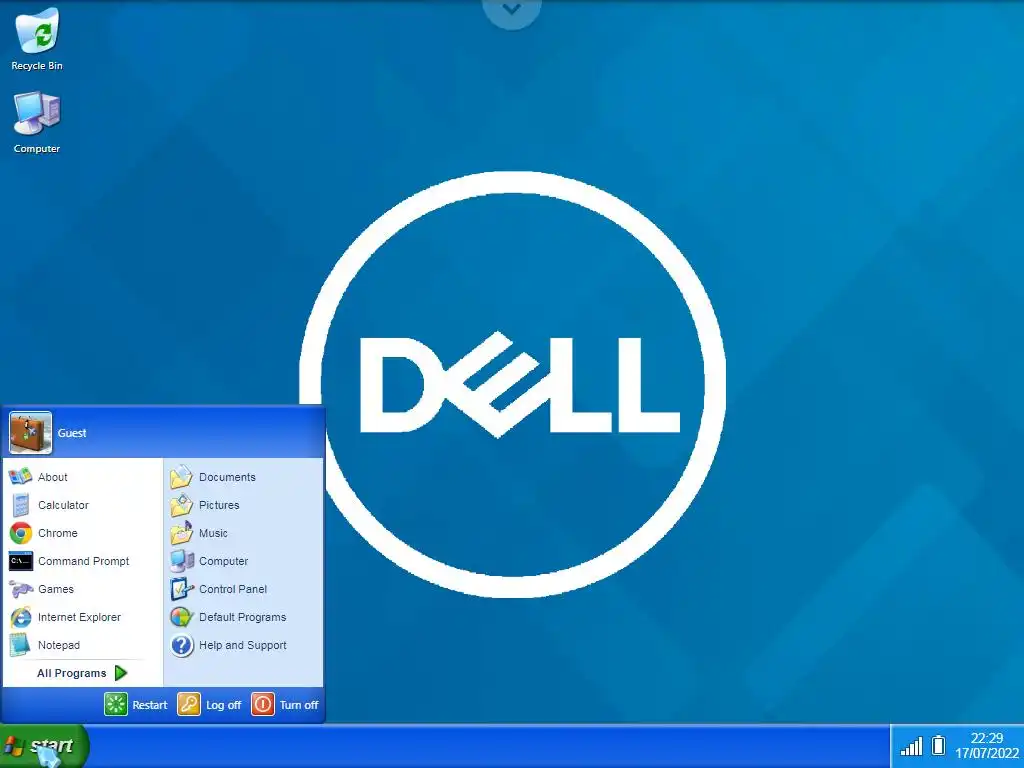
Task: Click the Notepad label text
Action: [x=59, y=646]
